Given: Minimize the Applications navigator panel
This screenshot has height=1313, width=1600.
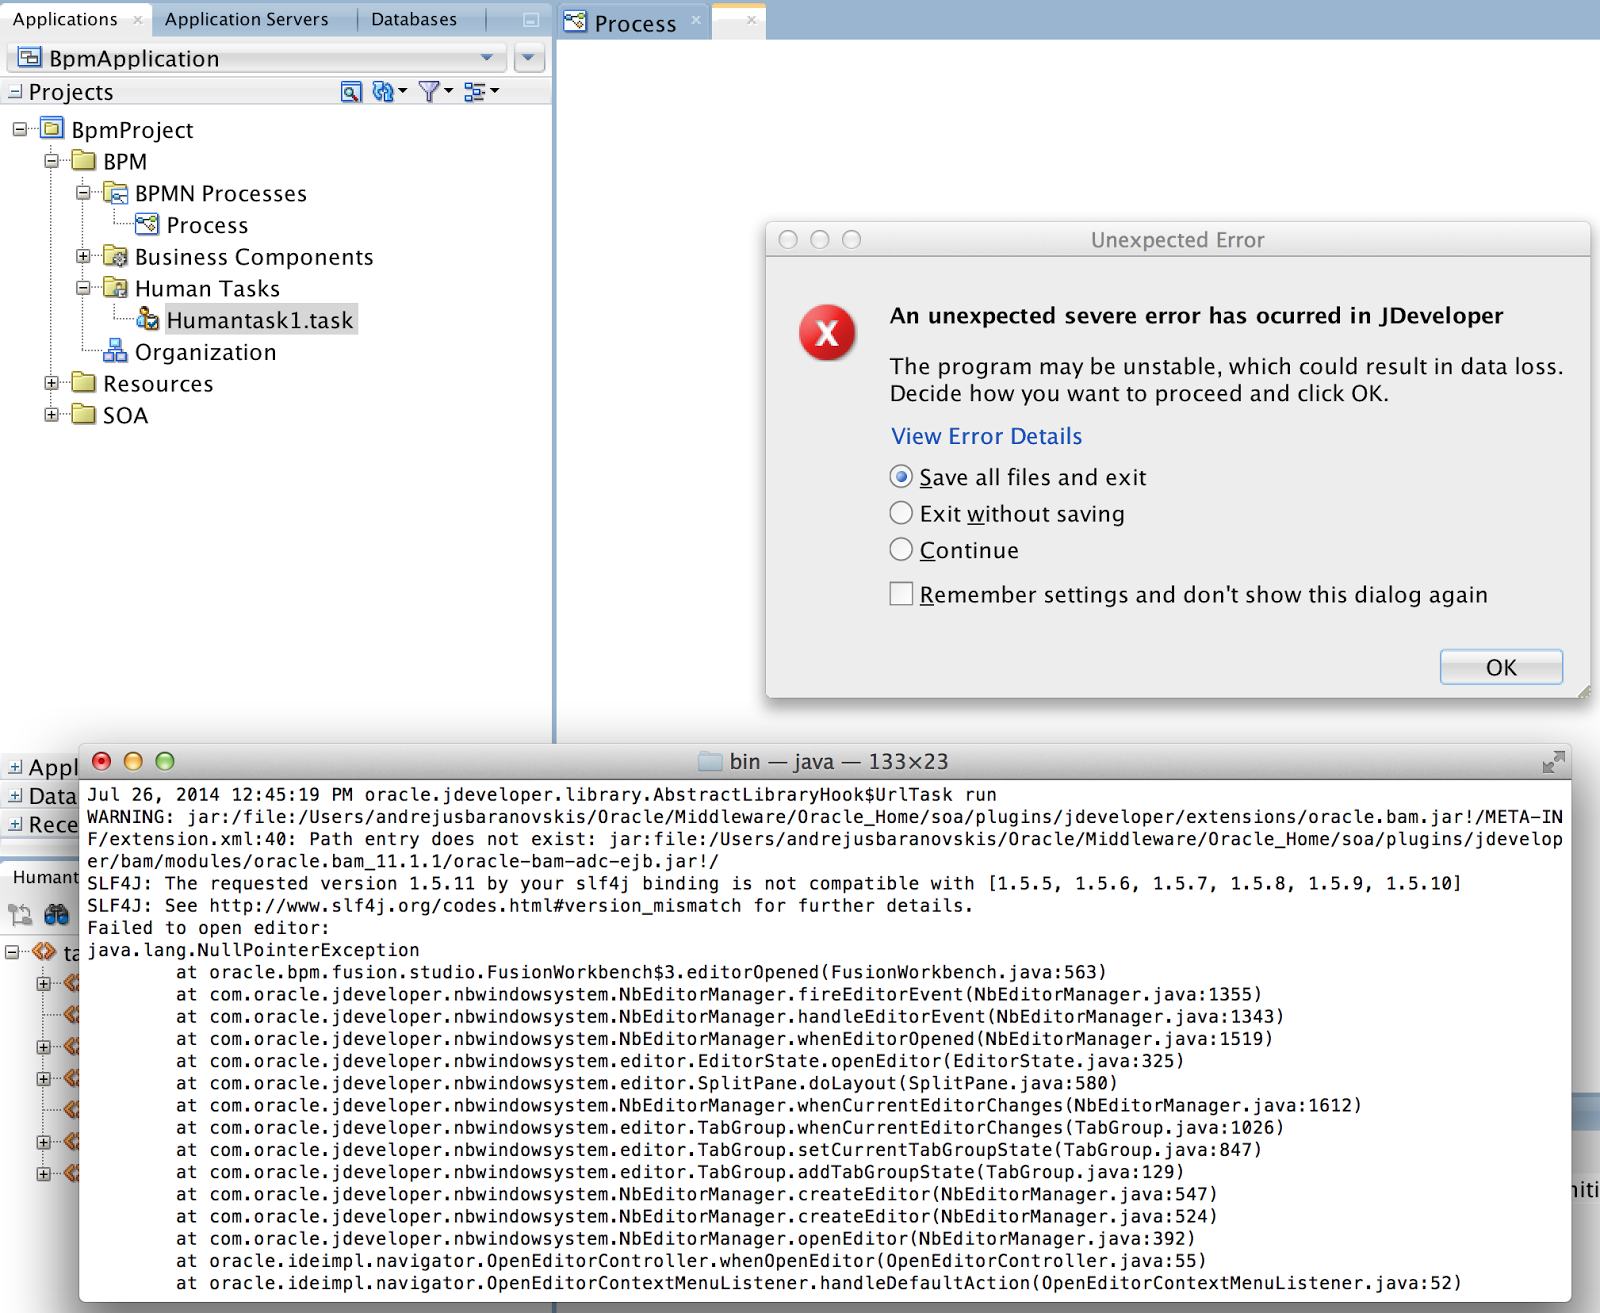Looking at the screenshot, I should pyautogui.click(x=531, y=20).
